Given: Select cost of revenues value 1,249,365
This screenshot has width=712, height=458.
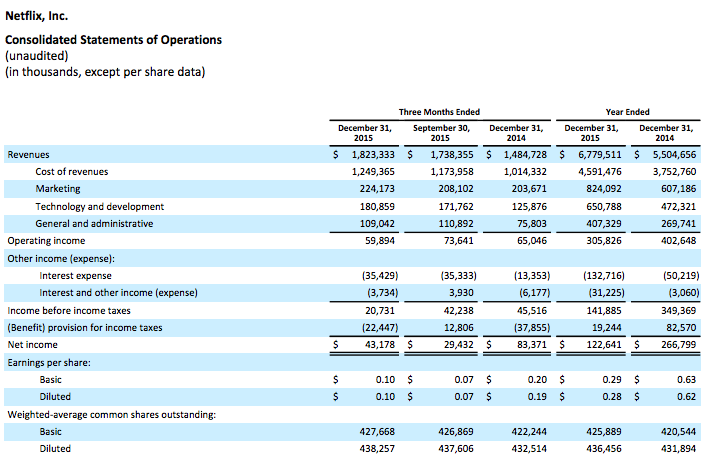Looking at the screenshot, I should pos(373,172).
